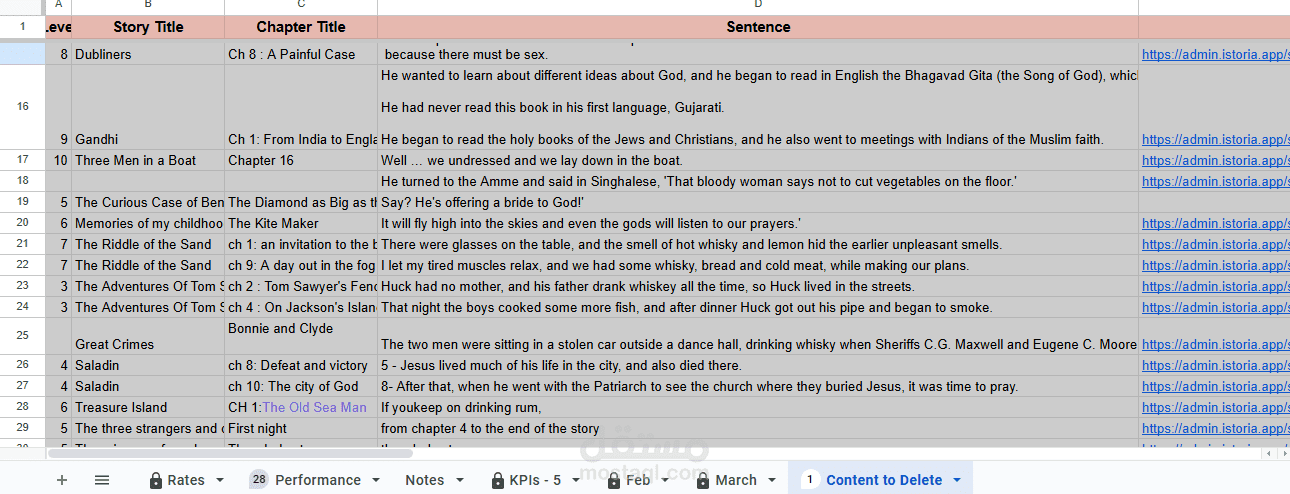Select the 'from chapter 4 to the end of the story' cell
The image size is (1290, 494).
click(758, 428)
